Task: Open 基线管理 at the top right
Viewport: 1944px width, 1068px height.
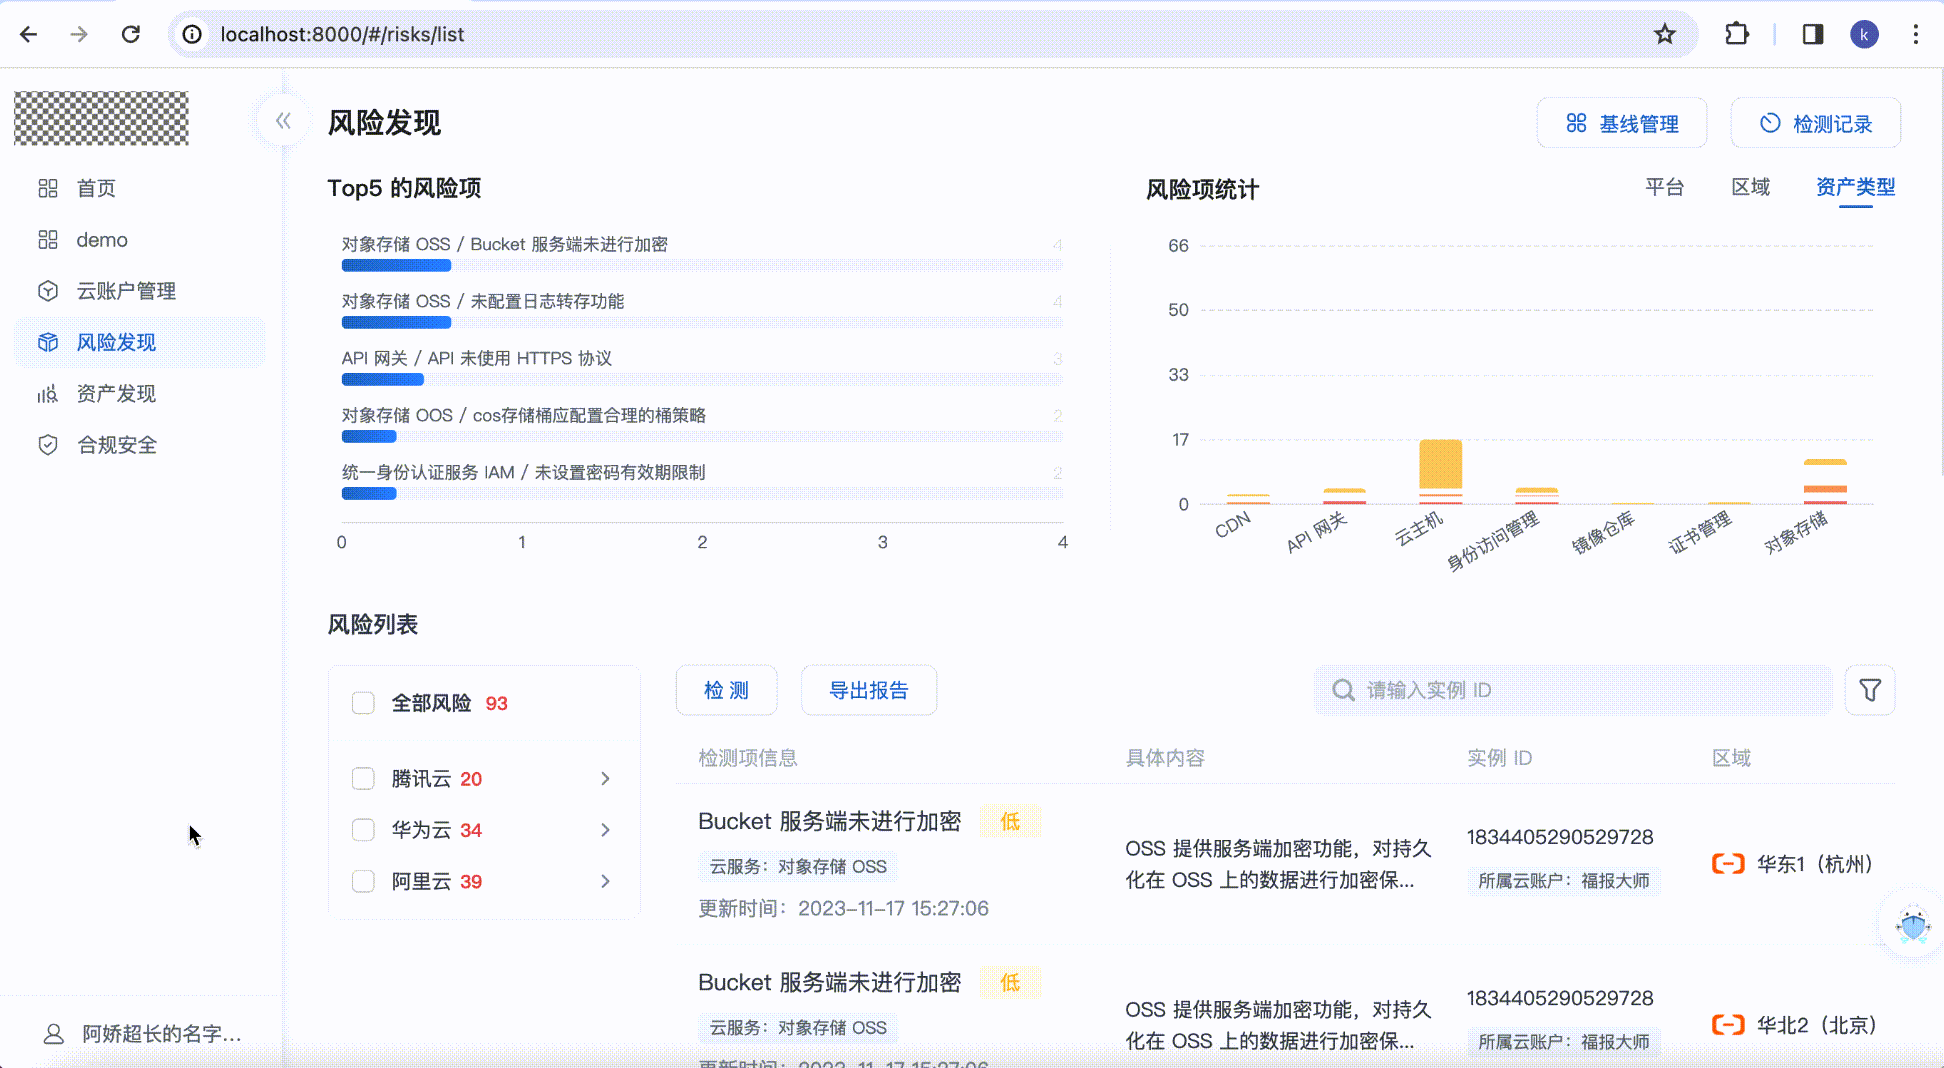Action: (1621, 122)
